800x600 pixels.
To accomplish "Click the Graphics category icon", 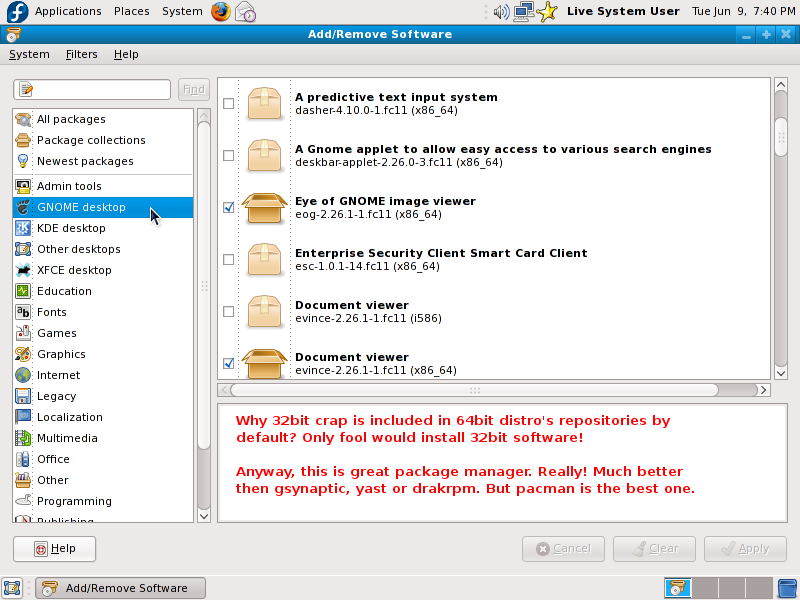I will tap(23, 354).
